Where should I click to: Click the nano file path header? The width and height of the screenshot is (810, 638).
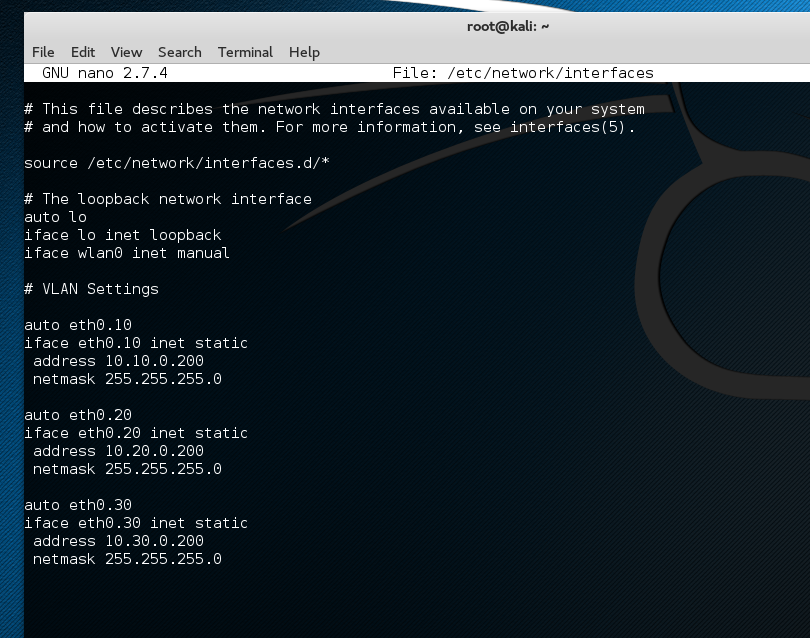(x=523, y=73)
